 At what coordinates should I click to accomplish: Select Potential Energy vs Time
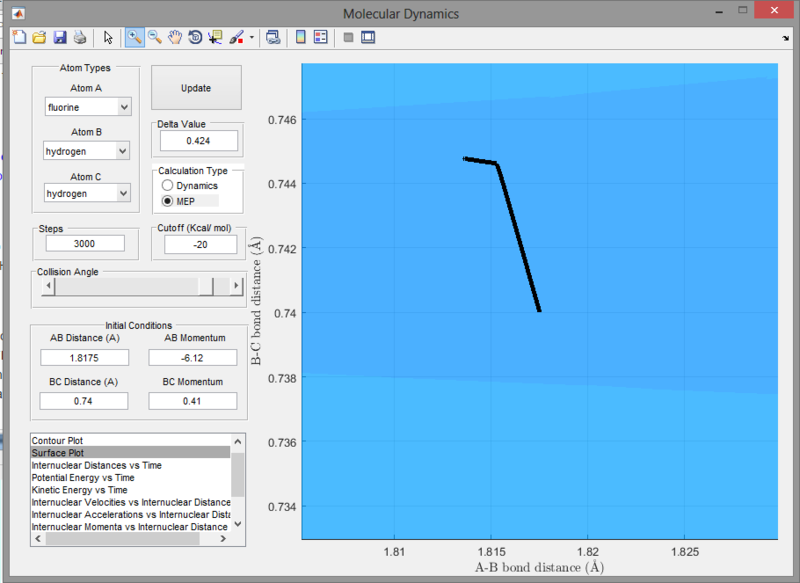pos(131,477)
